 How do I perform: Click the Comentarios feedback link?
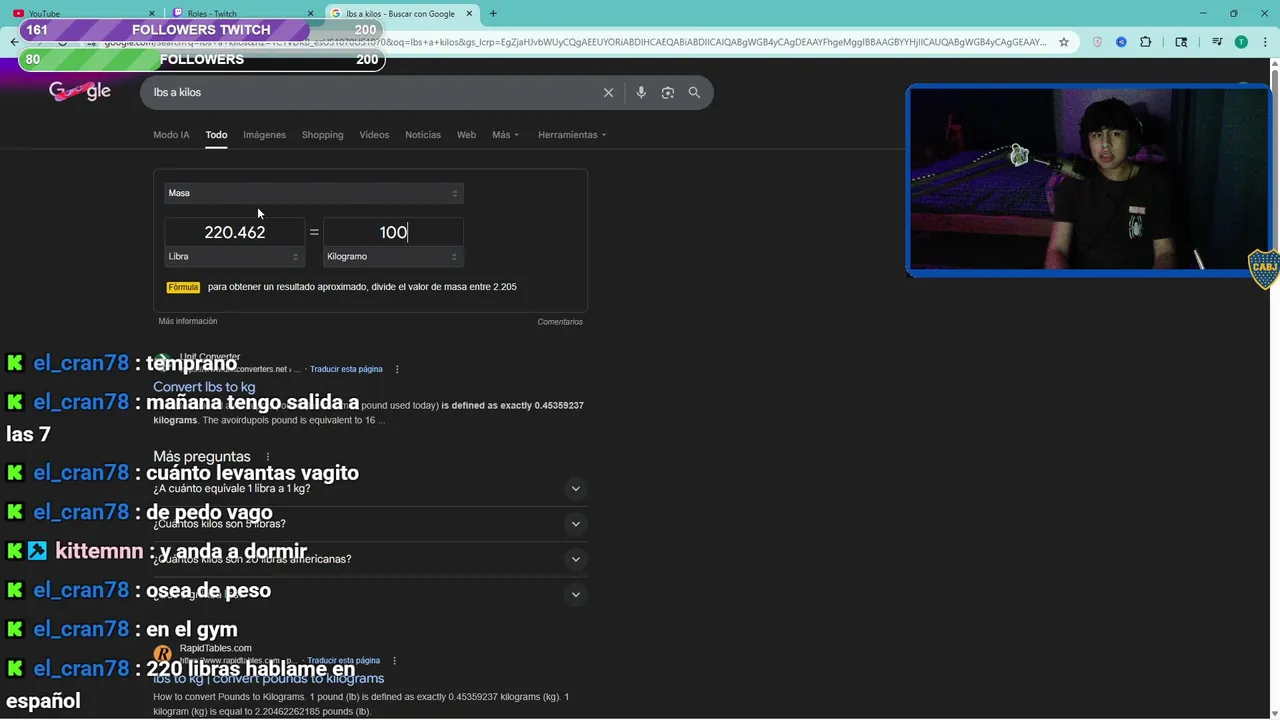pyautogui.click(x=560, y=322)
